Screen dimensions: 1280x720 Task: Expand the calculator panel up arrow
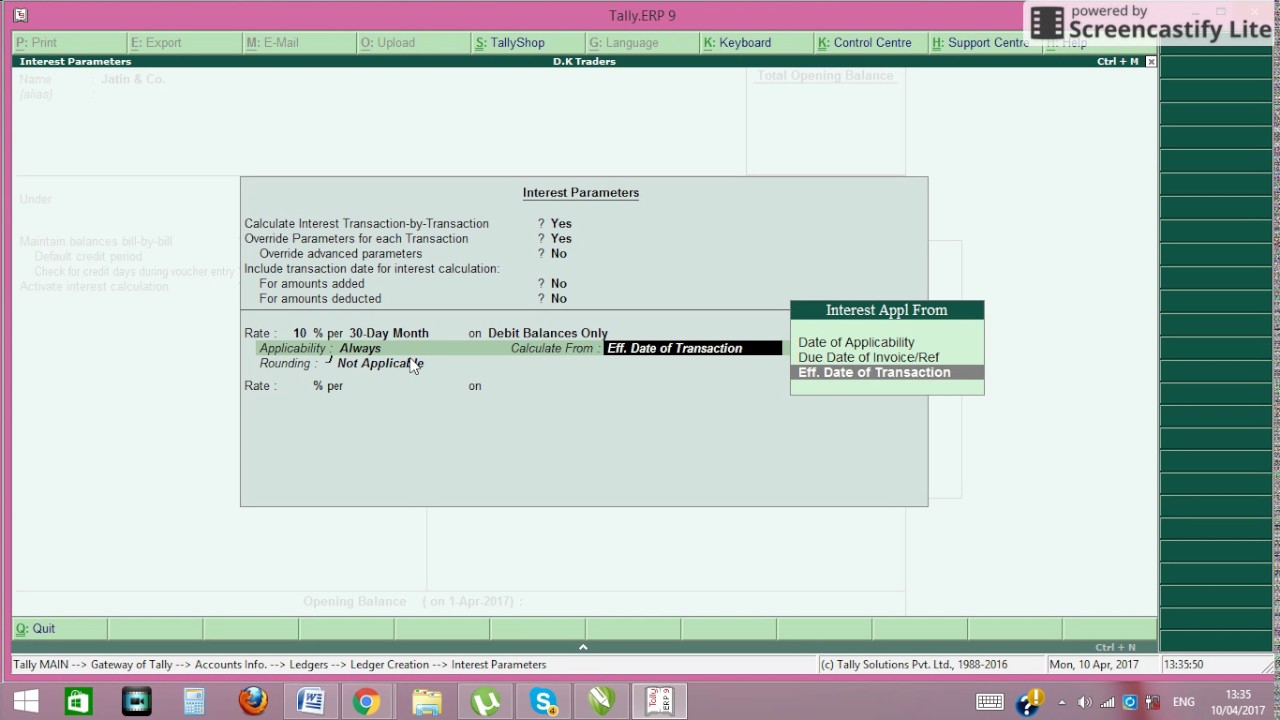pos(583,647)
